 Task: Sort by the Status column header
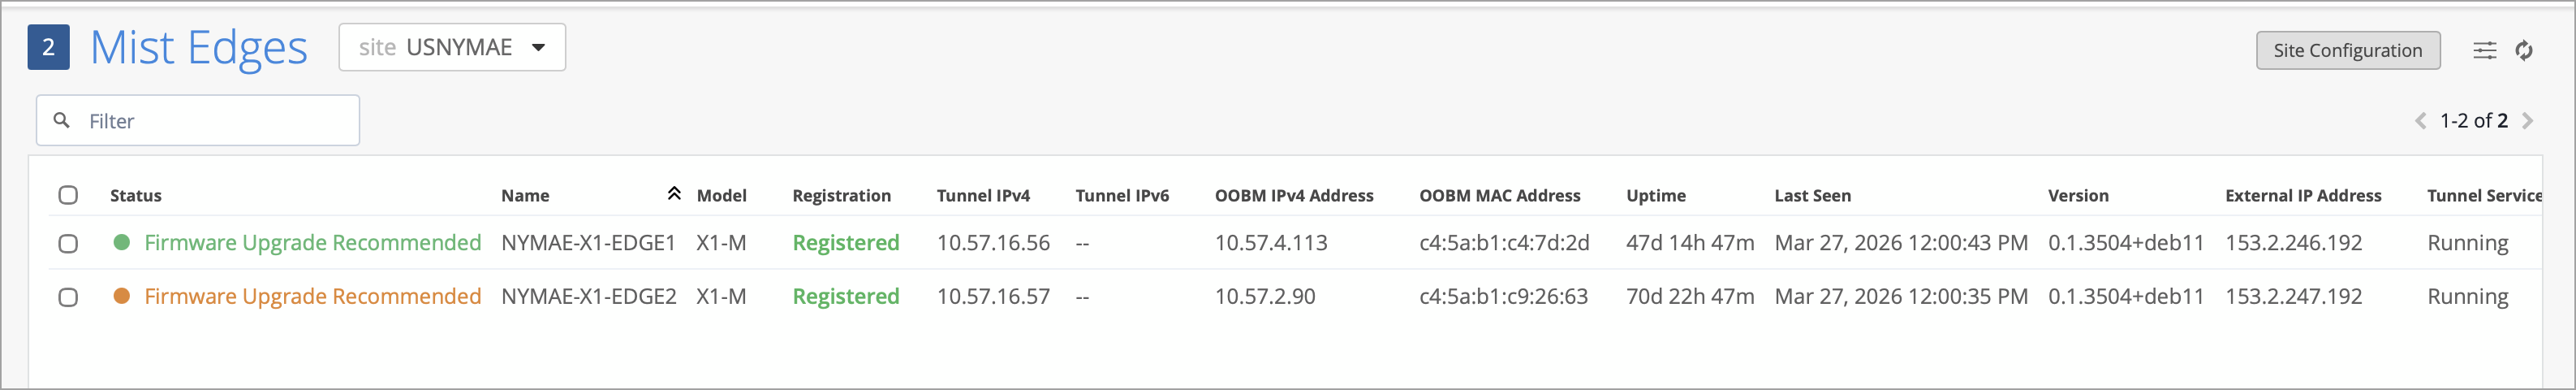tap(136, 196)
